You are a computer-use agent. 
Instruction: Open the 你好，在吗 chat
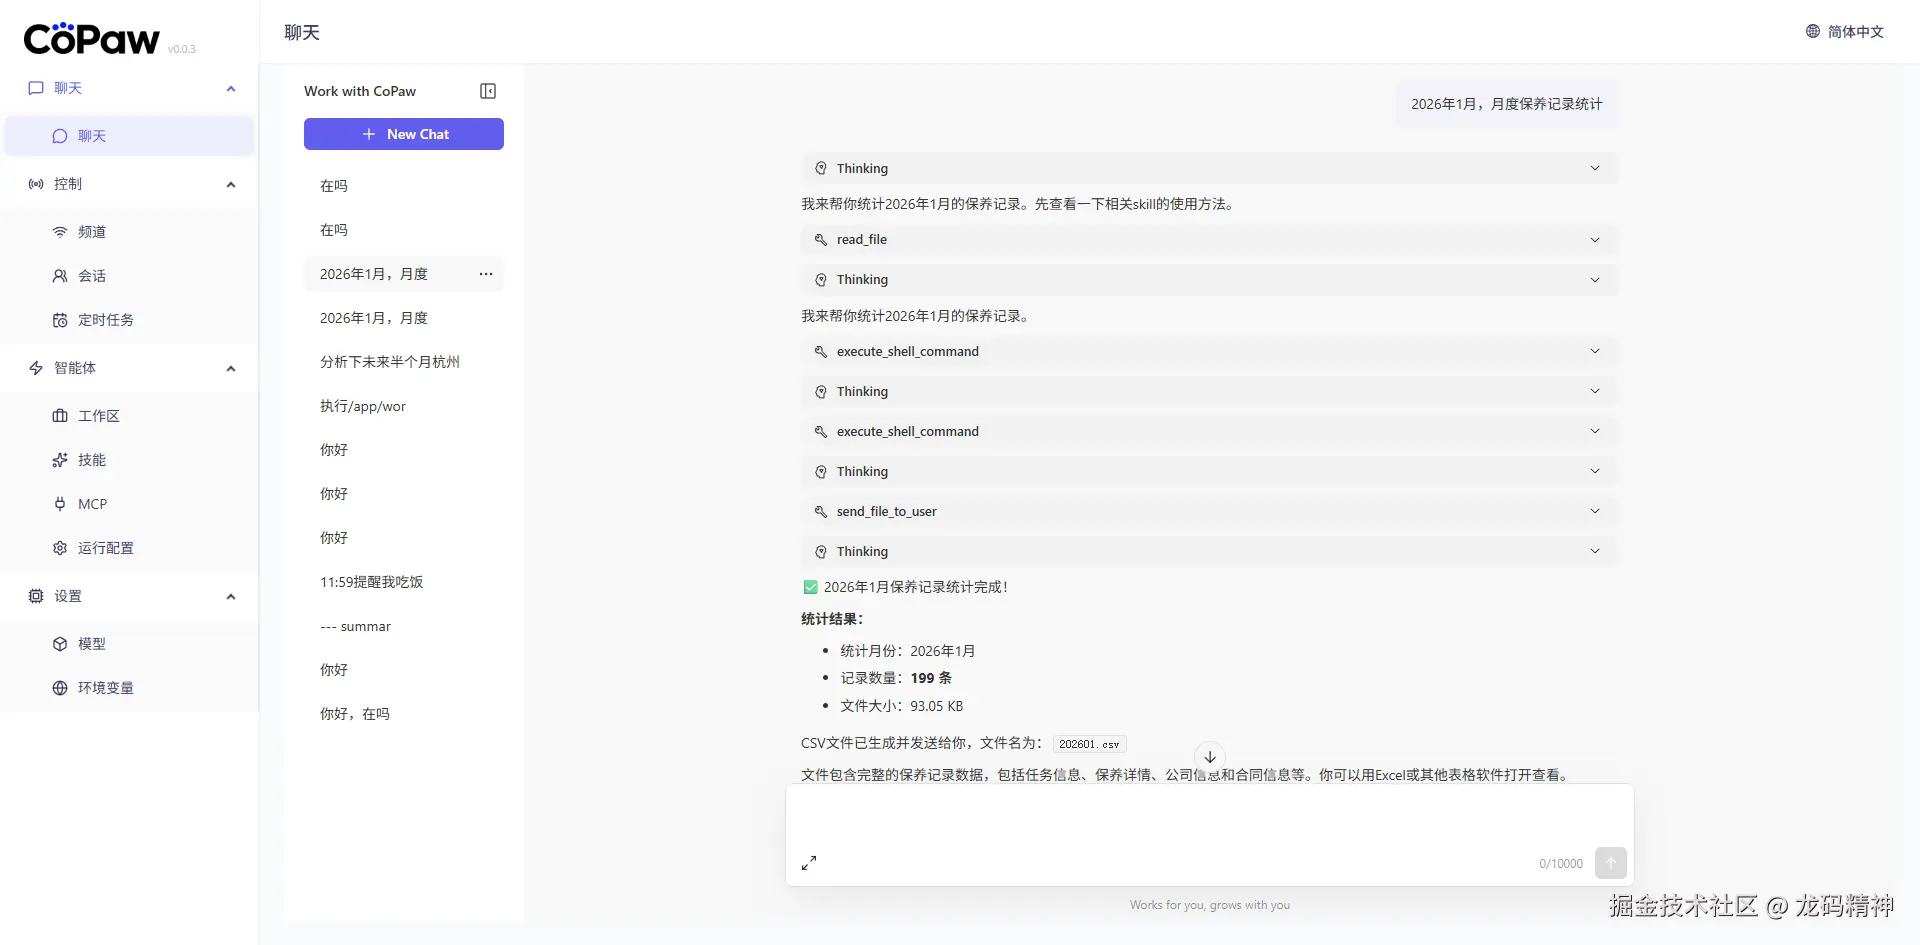(x=404, y=714)
